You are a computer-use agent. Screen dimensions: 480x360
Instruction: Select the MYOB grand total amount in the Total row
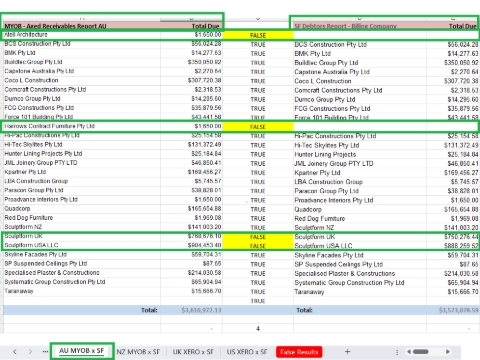201,310
